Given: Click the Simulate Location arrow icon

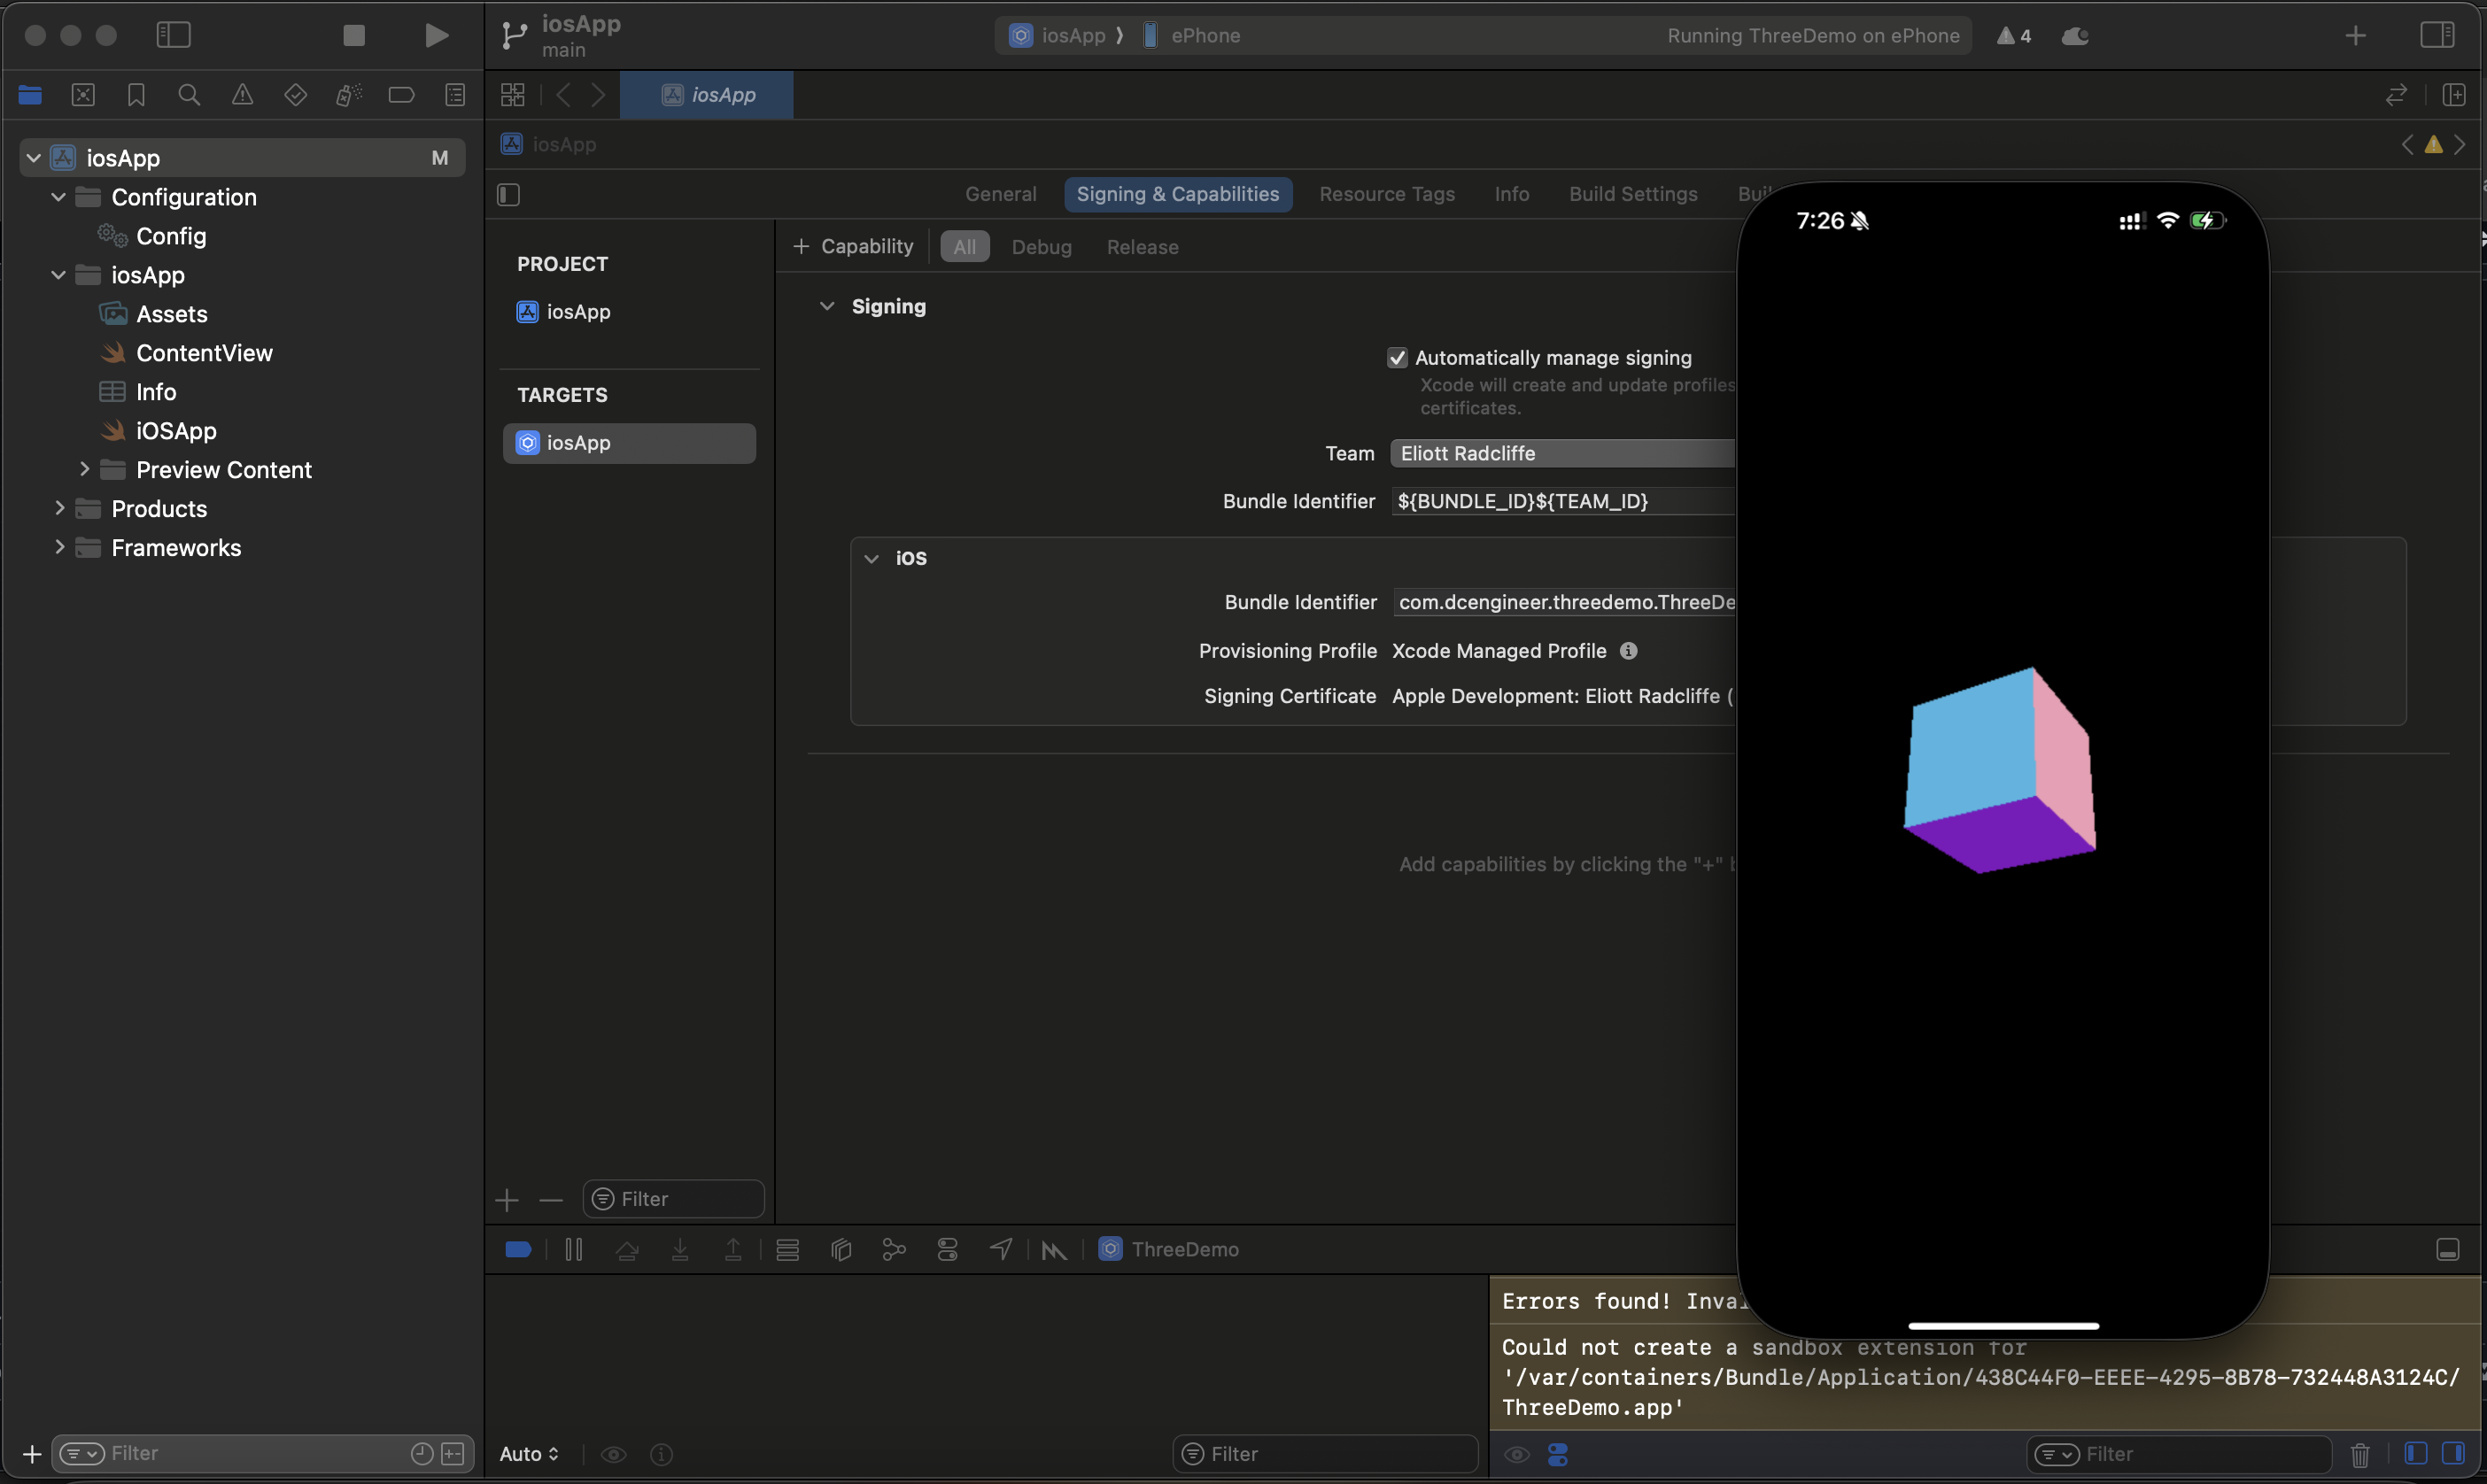Looking at the screenshot, I should [x=1001, y=1249].
